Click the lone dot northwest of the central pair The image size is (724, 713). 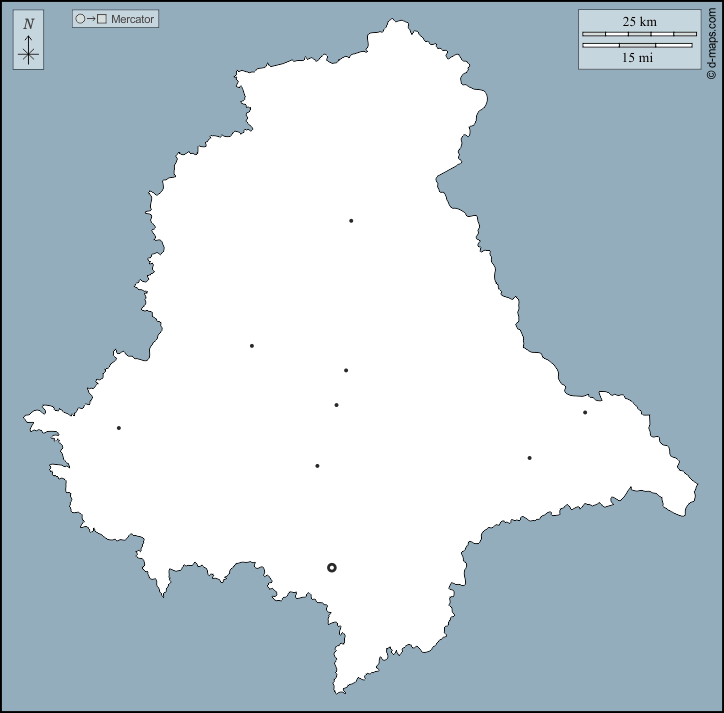(x=252, y=346)
